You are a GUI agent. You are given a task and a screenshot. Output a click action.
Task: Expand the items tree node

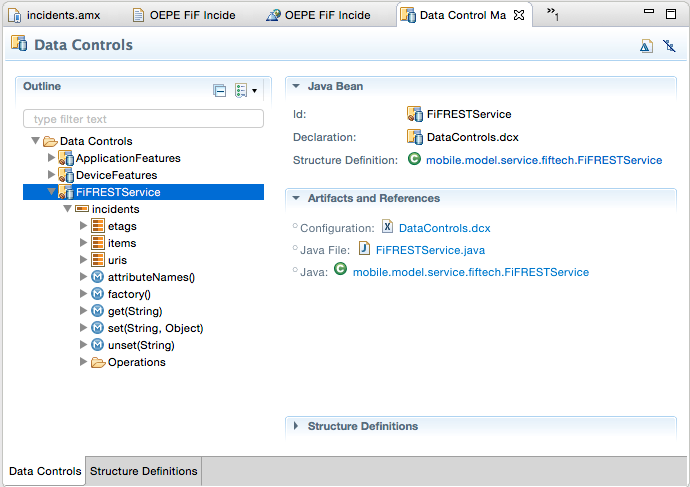83,242
